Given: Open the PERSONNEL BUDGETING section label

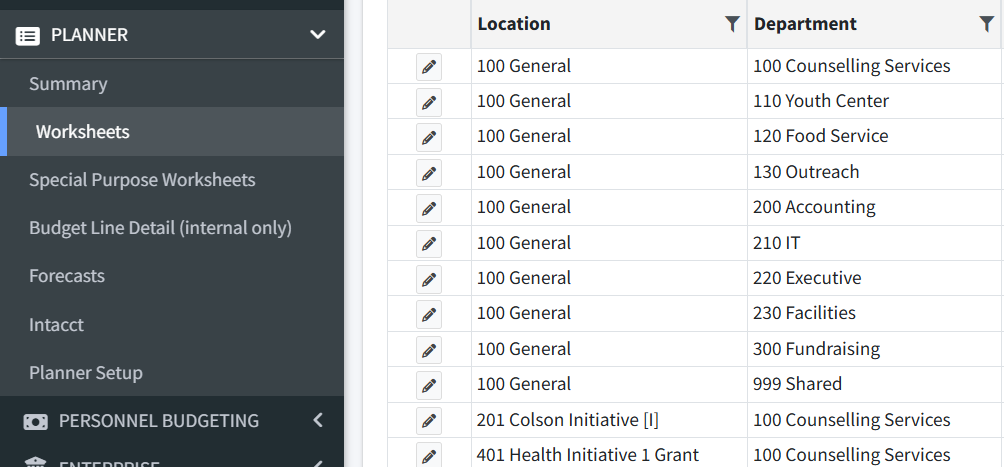Looking at the screenshot, I should pyautogui.click(x=159, y=421).
